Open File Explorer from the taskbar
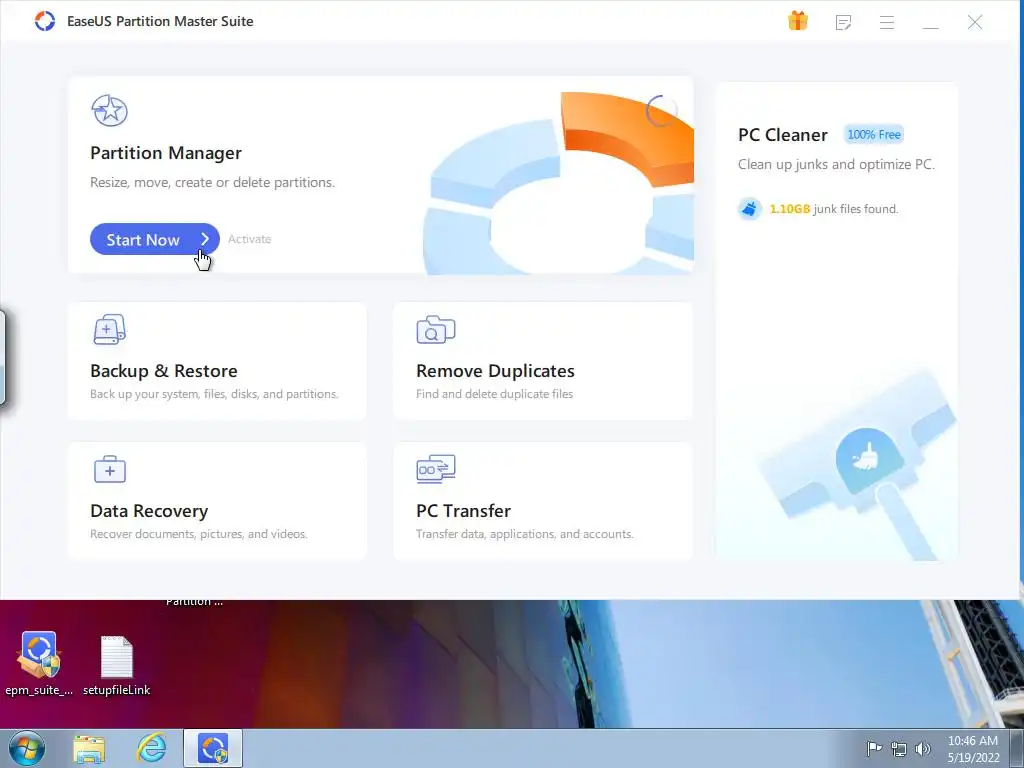This screenshot has width=1024, height=768. coord(89,749)
